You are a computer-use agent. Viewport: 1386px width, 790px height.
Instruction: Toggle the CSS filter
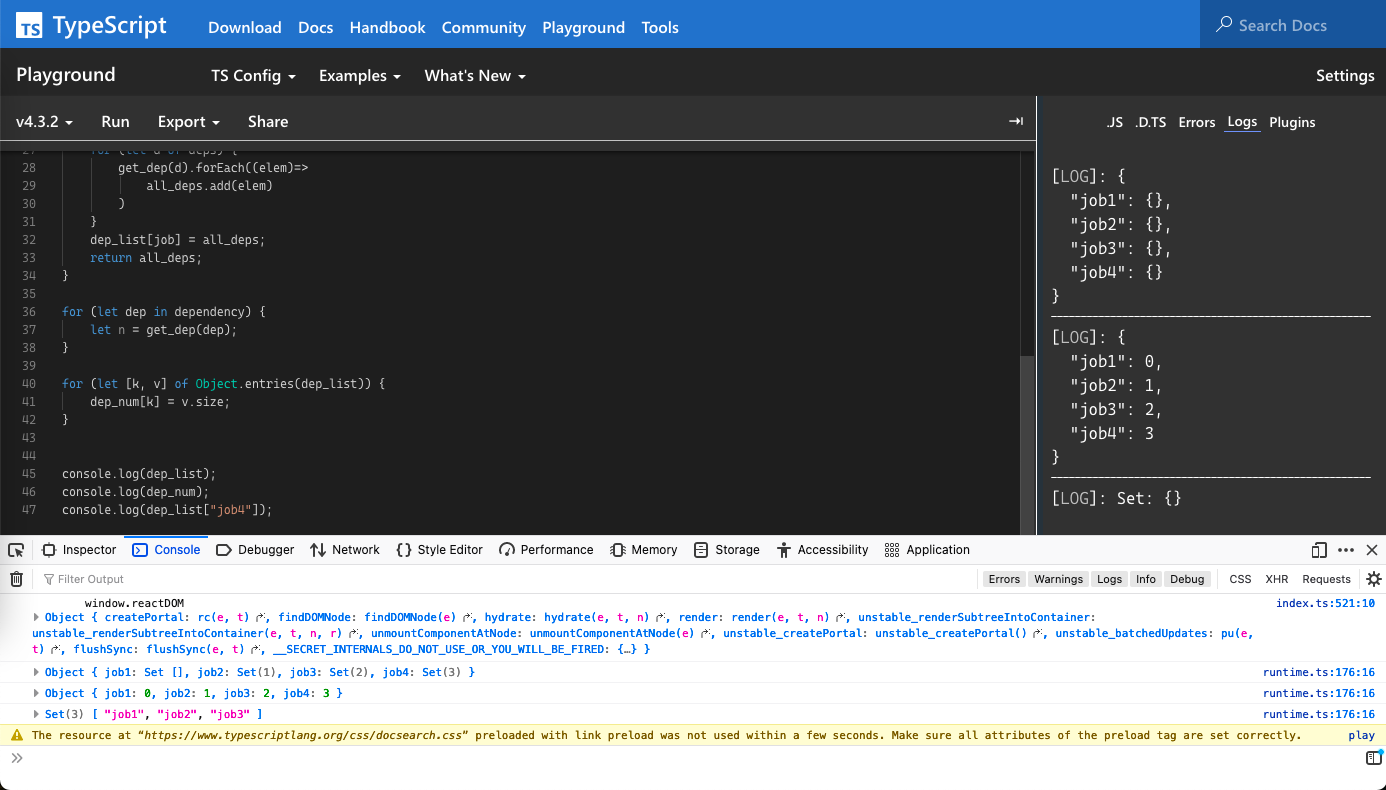[1240, 579]
